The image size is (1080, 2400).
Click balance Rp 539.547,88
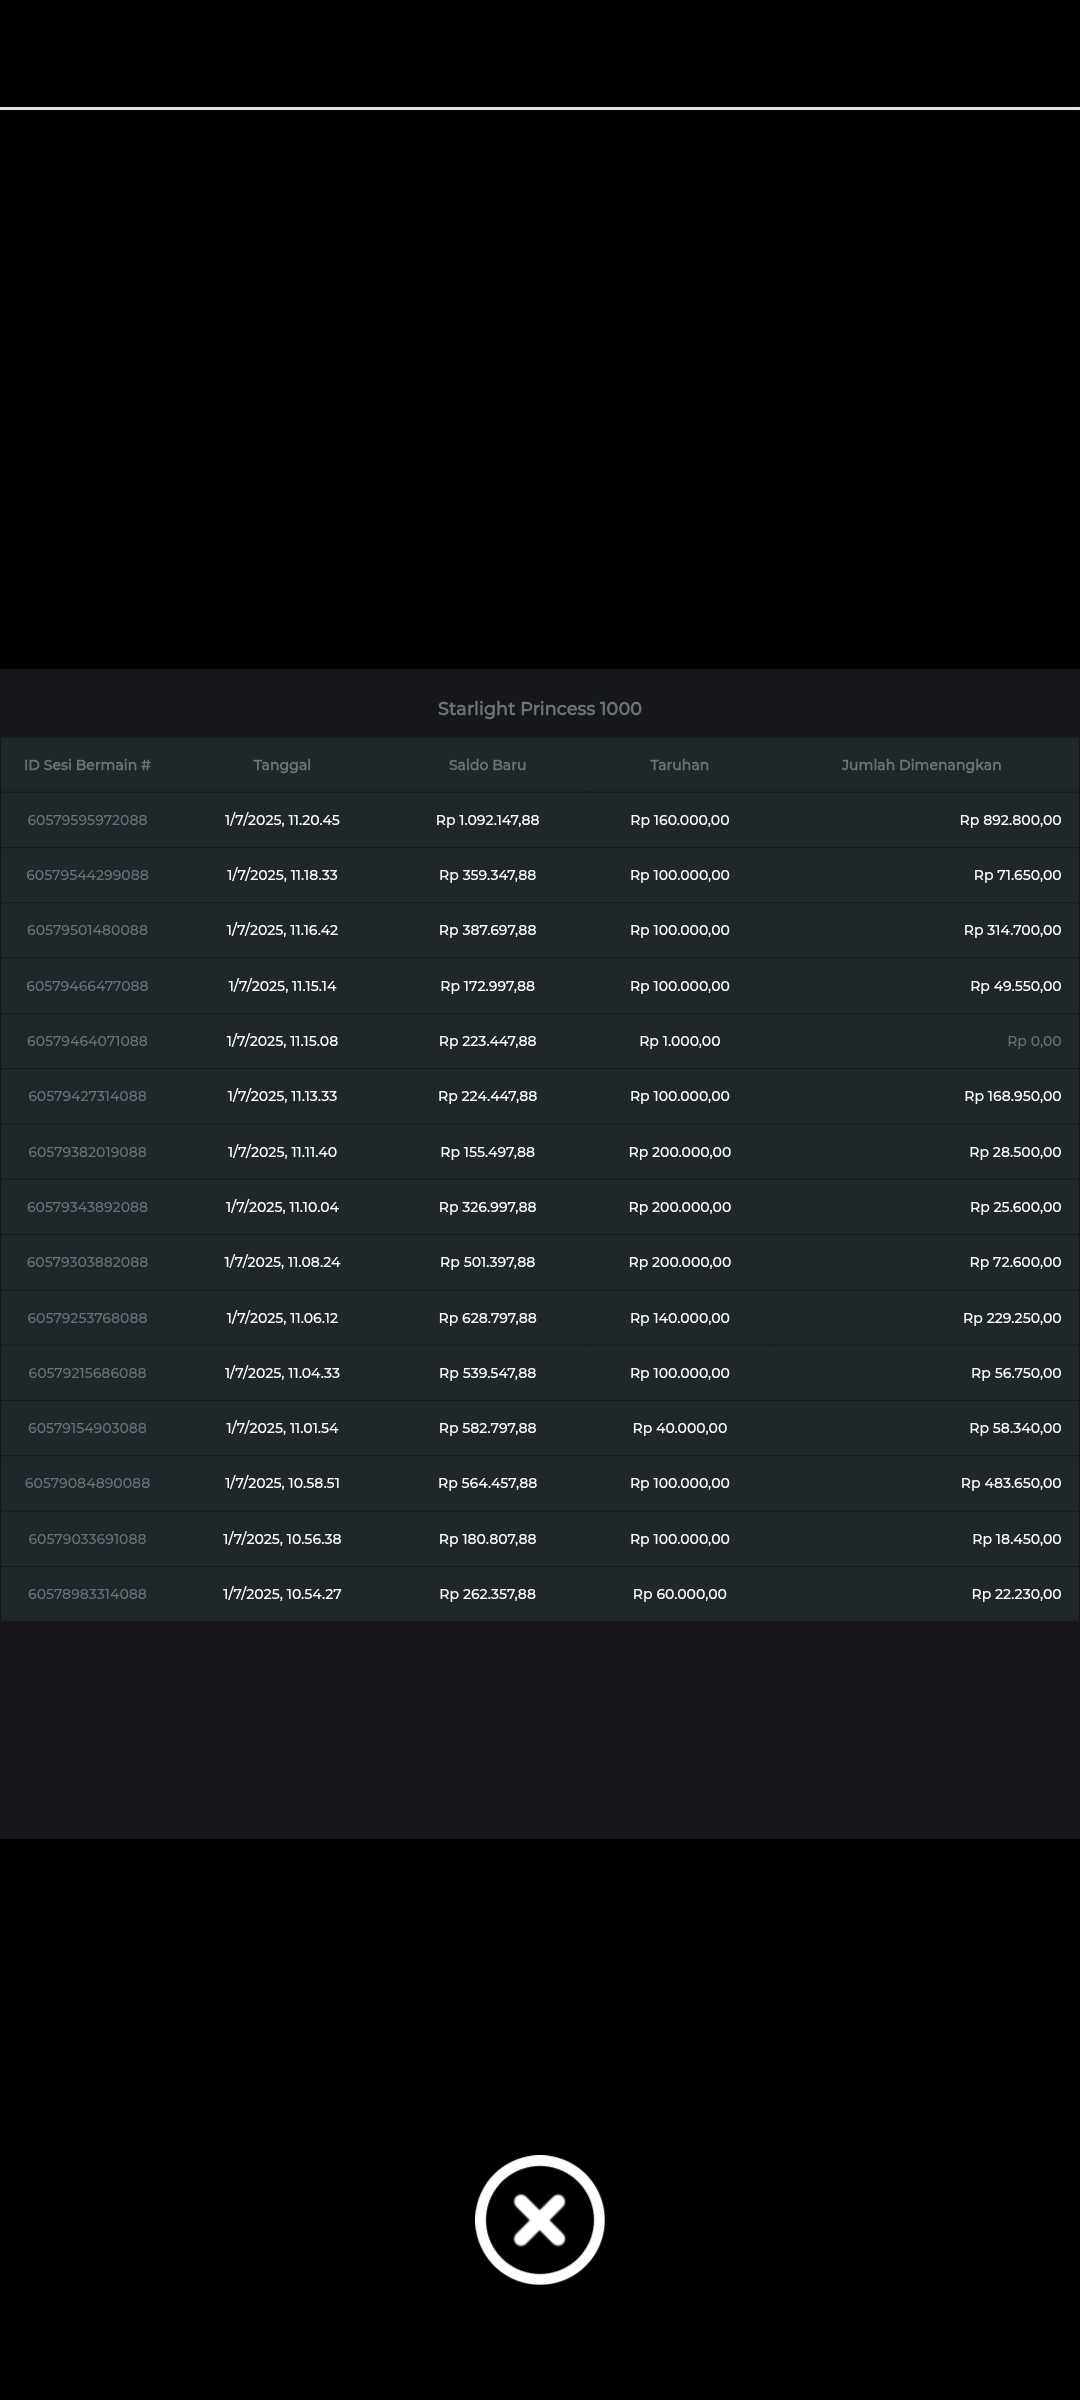[x=487, y=1373]
